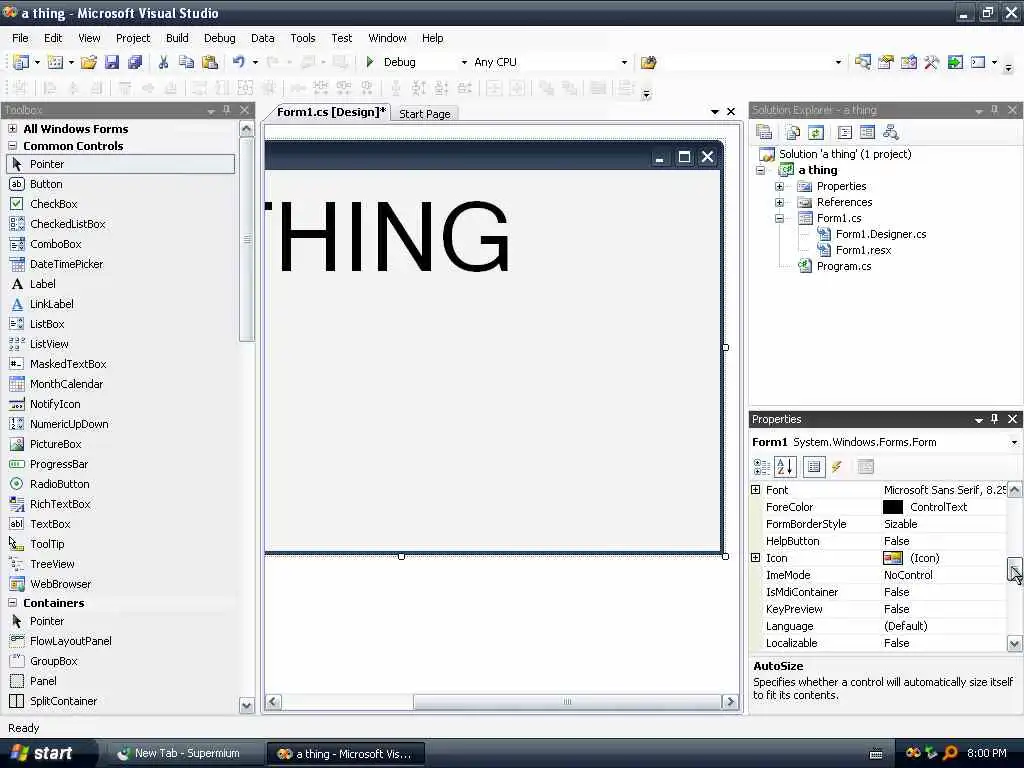
Task: Click the ForeColor black color swatch
Action: tap(893, 507)
